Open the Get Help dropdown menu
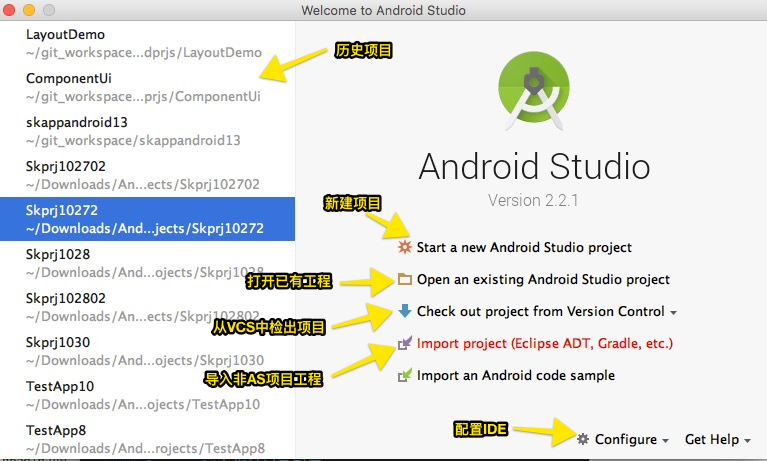The image size is (767, 461). [717, 439]
